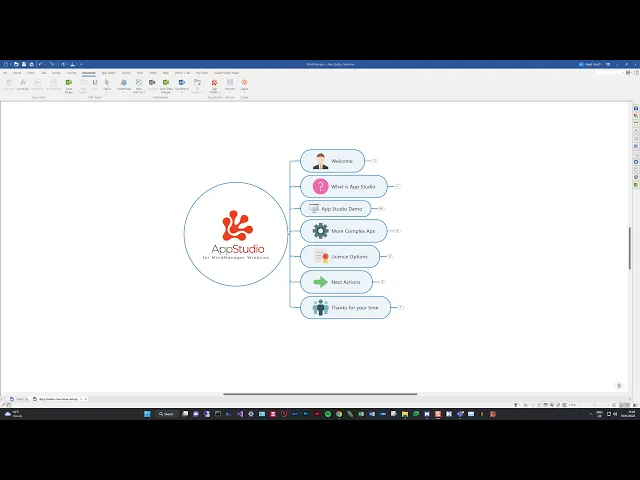Open the File menu tab

click(5, 73)
